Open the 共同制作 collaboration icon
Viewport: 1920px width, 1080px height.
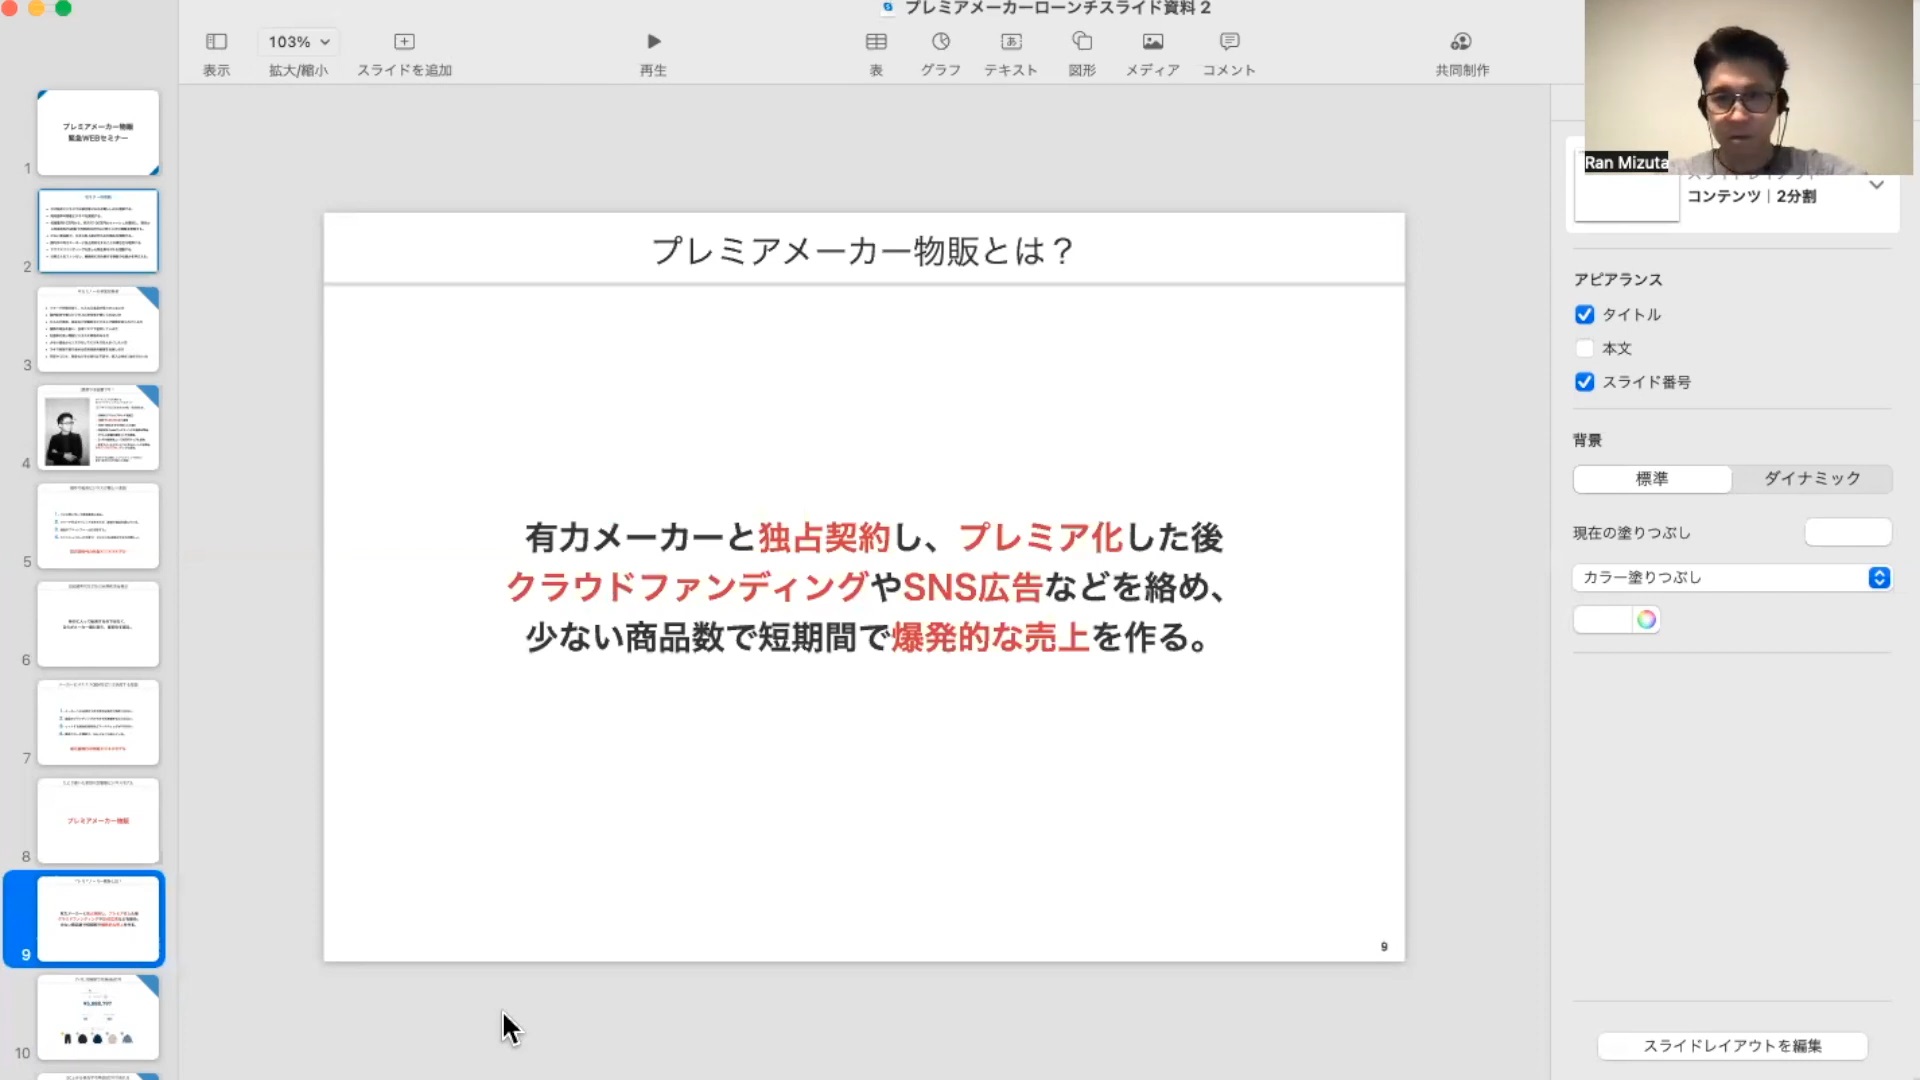[x=1462, y=41]
